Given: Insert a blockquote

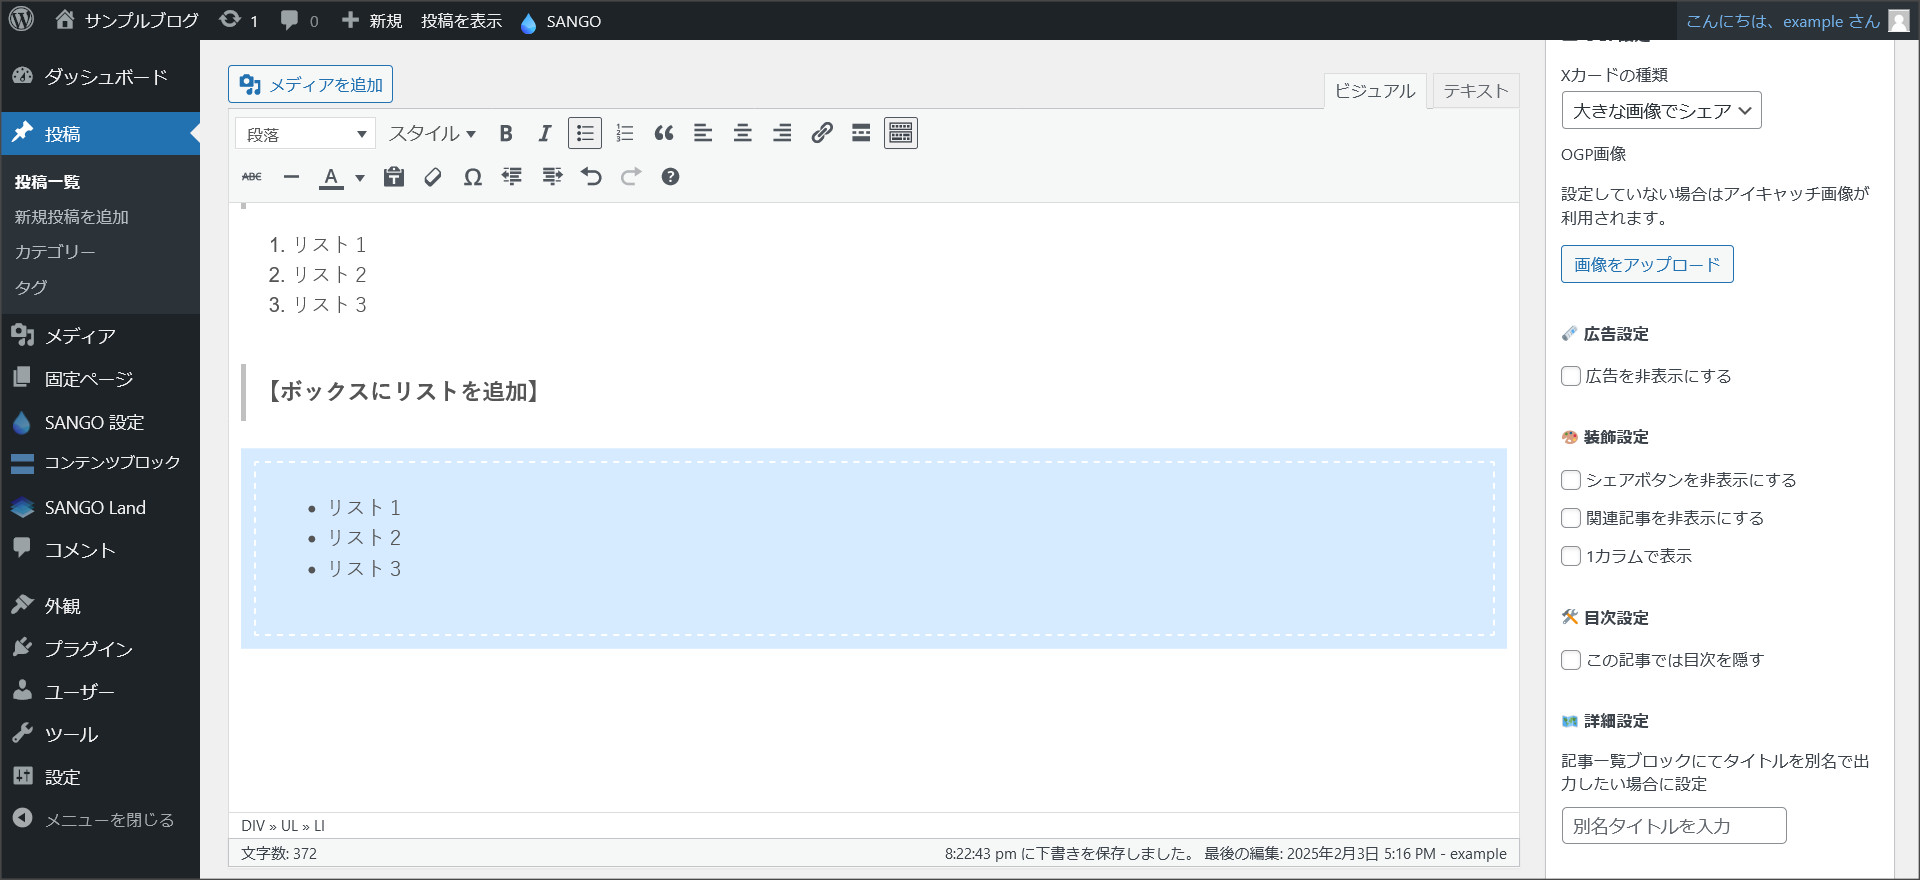Looking at the screenshot, I should pos(664,133).
